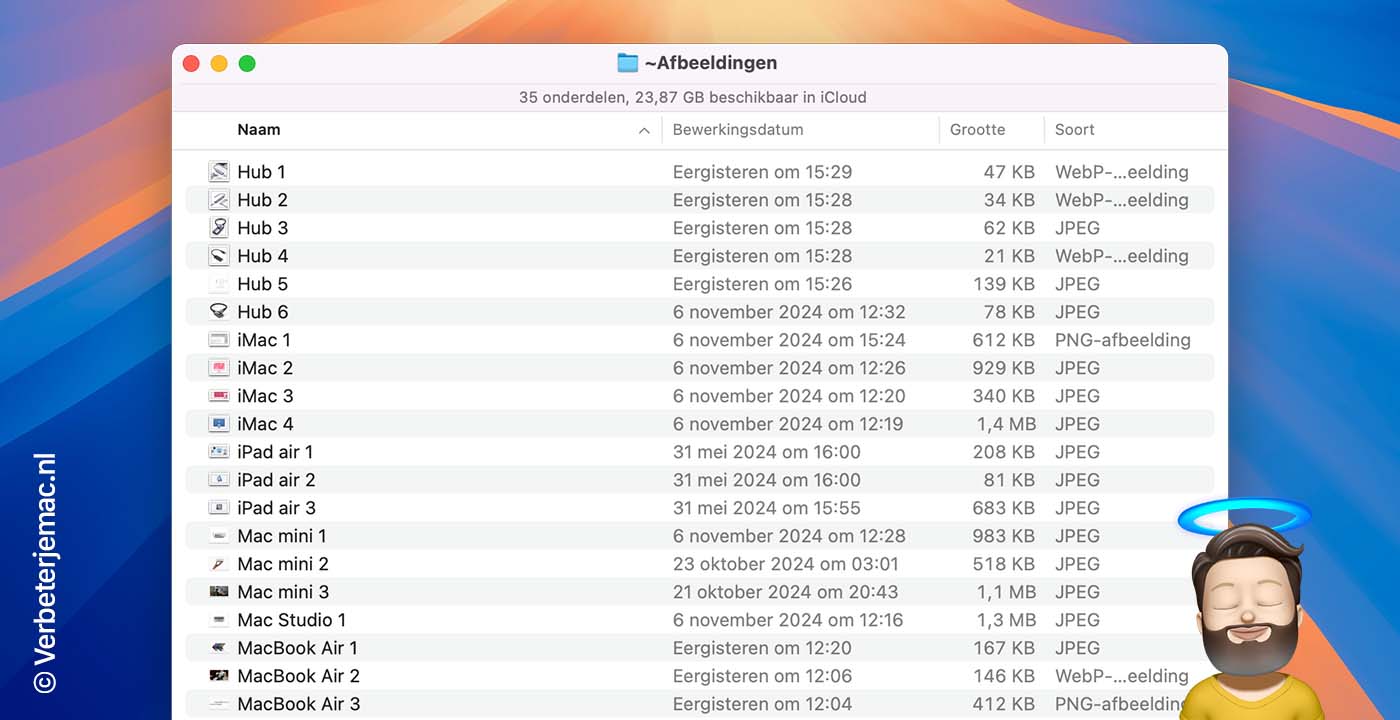This screenshot has height=720, width=1400.
Task: Toggle sort direction arrow in Naam column
Action: [644, 130]
